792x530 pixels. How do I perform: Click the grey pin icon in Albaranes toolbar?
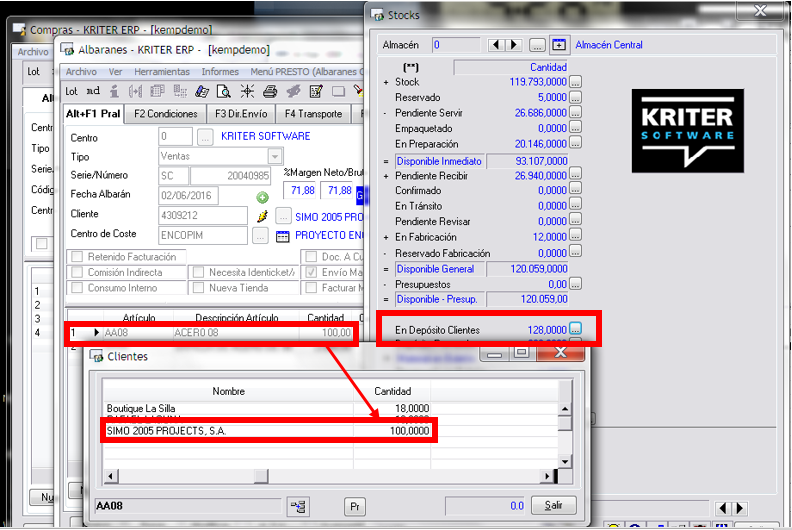point(293,91)
